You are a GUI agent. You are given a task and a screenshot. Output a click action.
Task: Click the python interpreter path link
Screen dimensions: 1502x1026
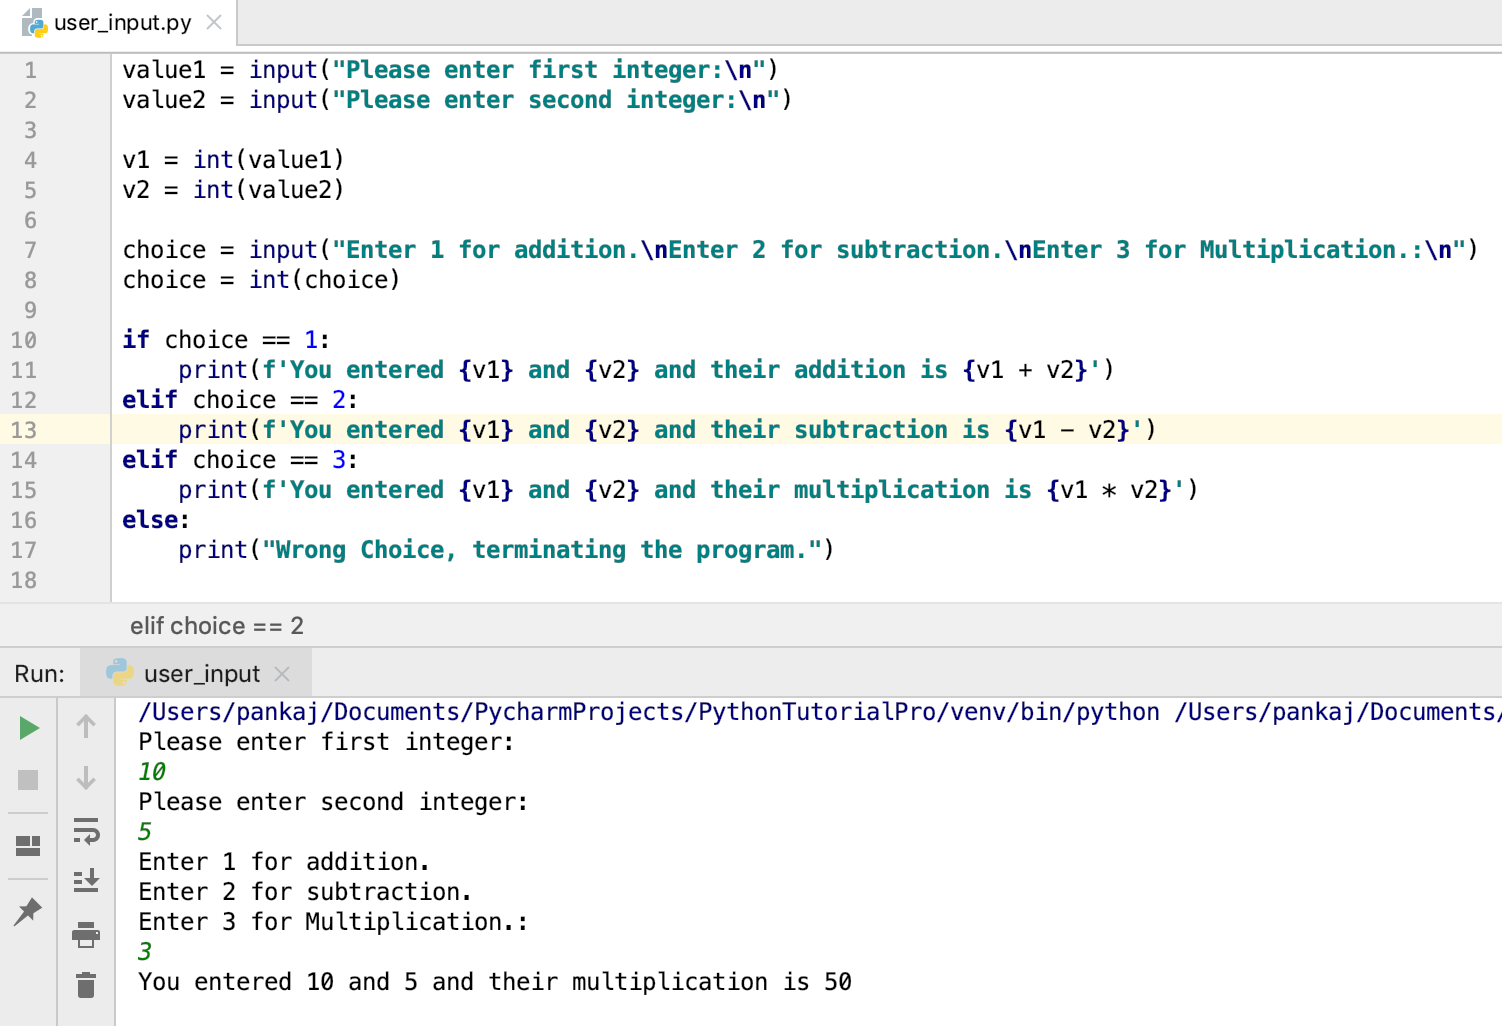point(640,712)
